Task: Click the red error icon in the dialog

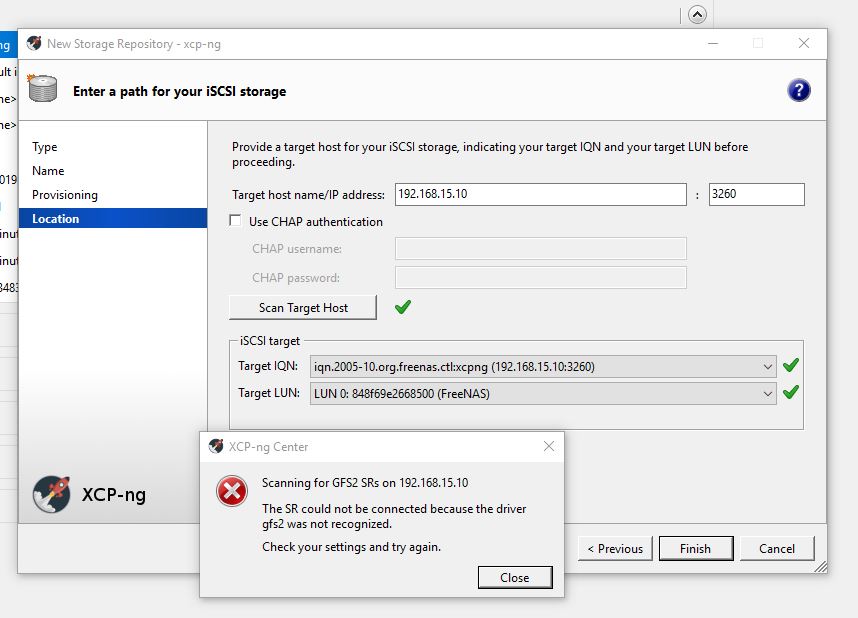Action: coord(232,490)
